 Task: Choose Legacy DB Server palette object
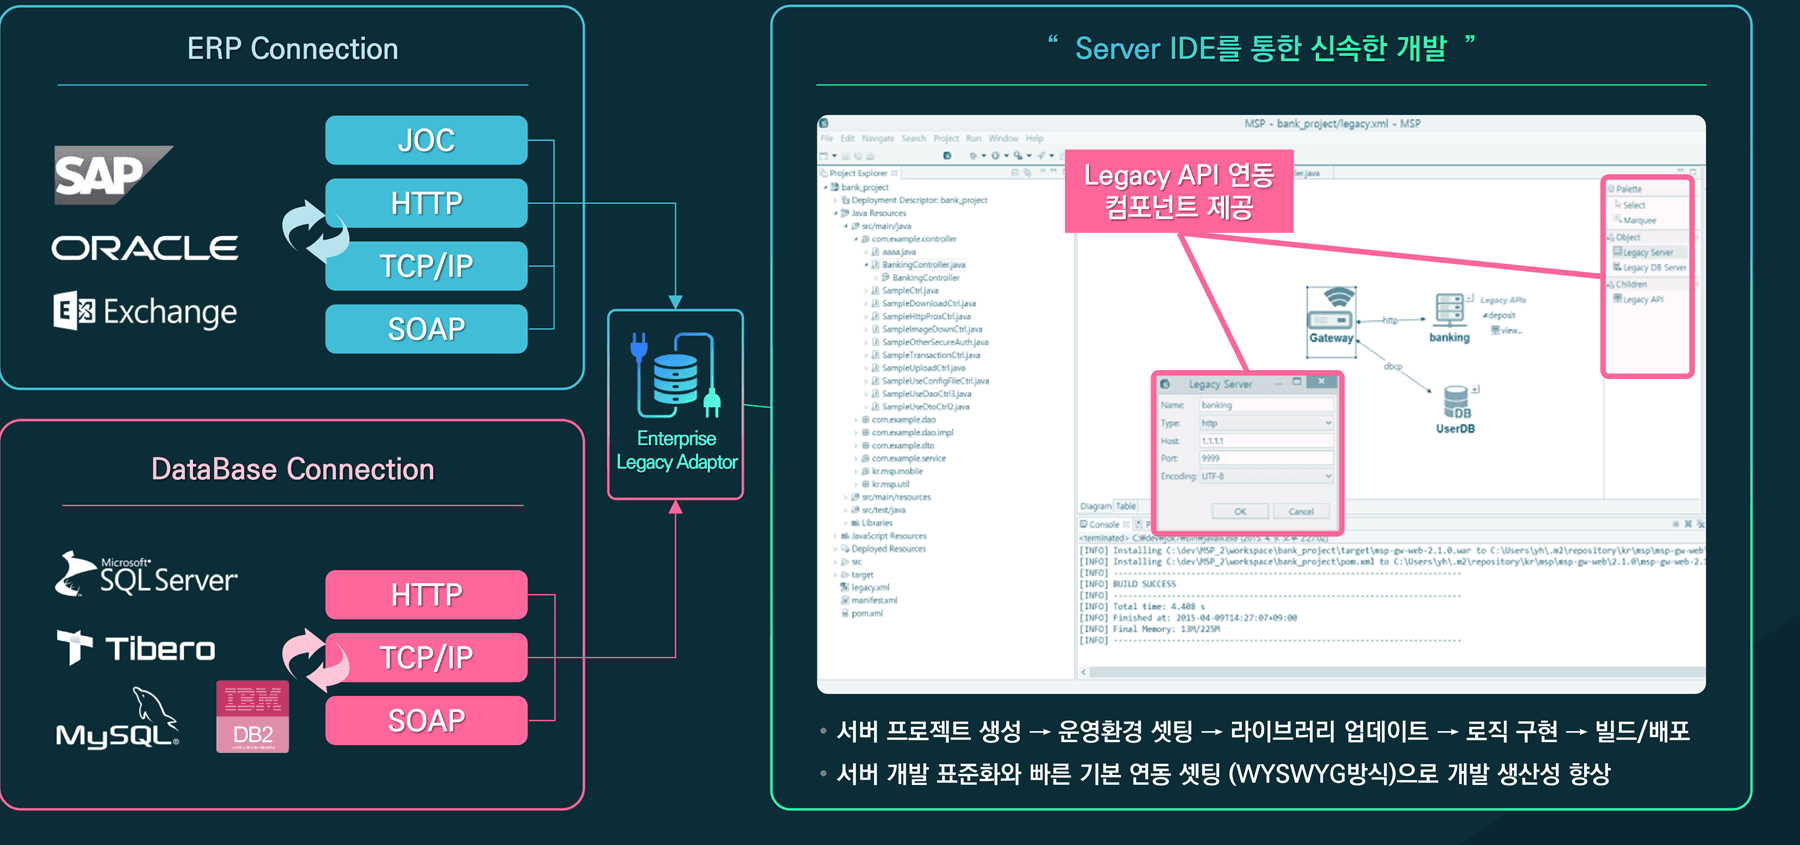coord(1650,268)
